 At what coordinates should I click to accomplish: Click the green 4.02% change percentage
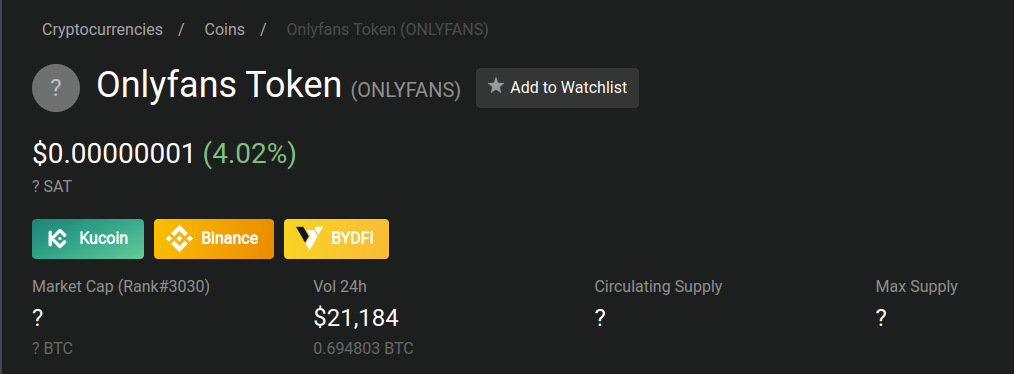(x=250, y=154)
